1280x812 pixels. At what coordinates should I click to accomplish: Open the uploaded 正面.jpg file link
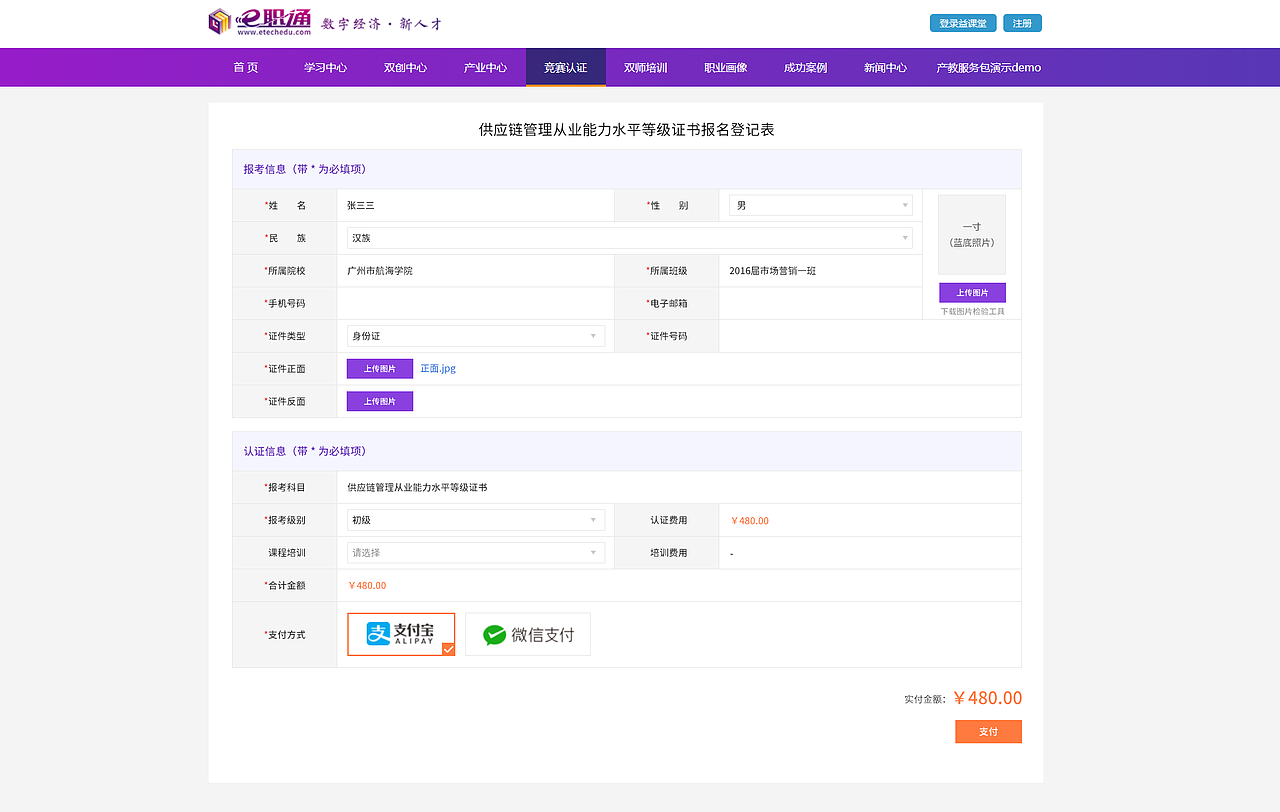tap(437, 368)
